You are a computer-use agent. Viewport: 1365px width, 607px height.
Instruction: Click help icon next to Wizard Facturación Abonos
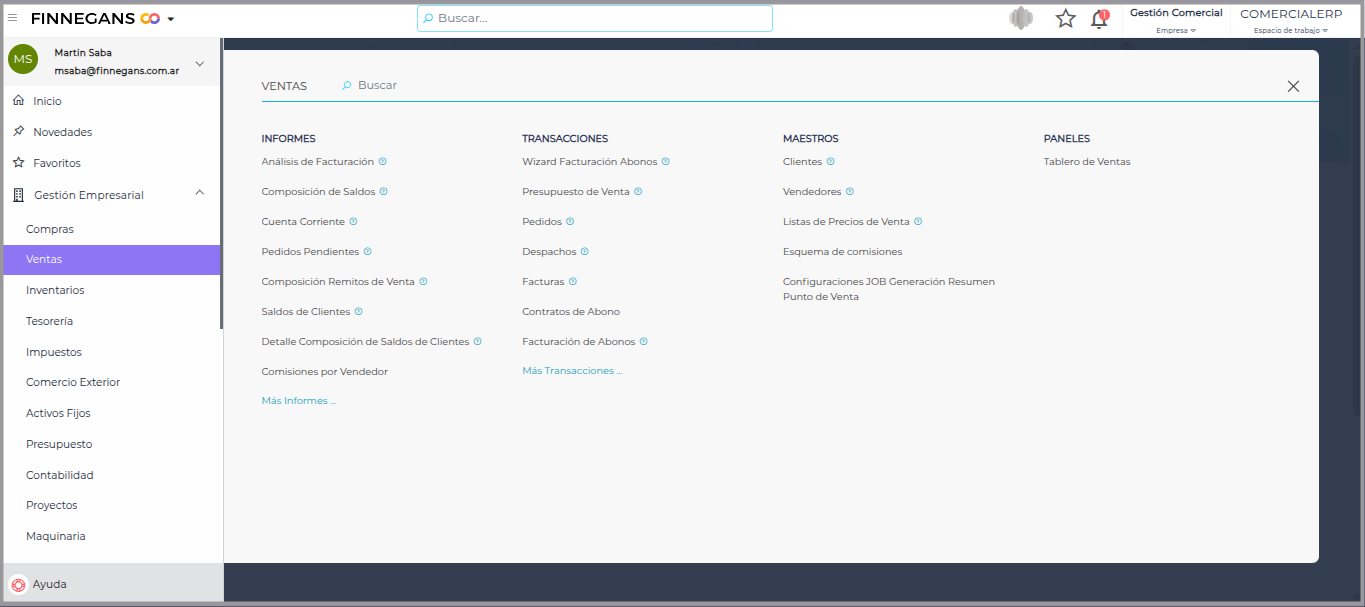(666, 161)
